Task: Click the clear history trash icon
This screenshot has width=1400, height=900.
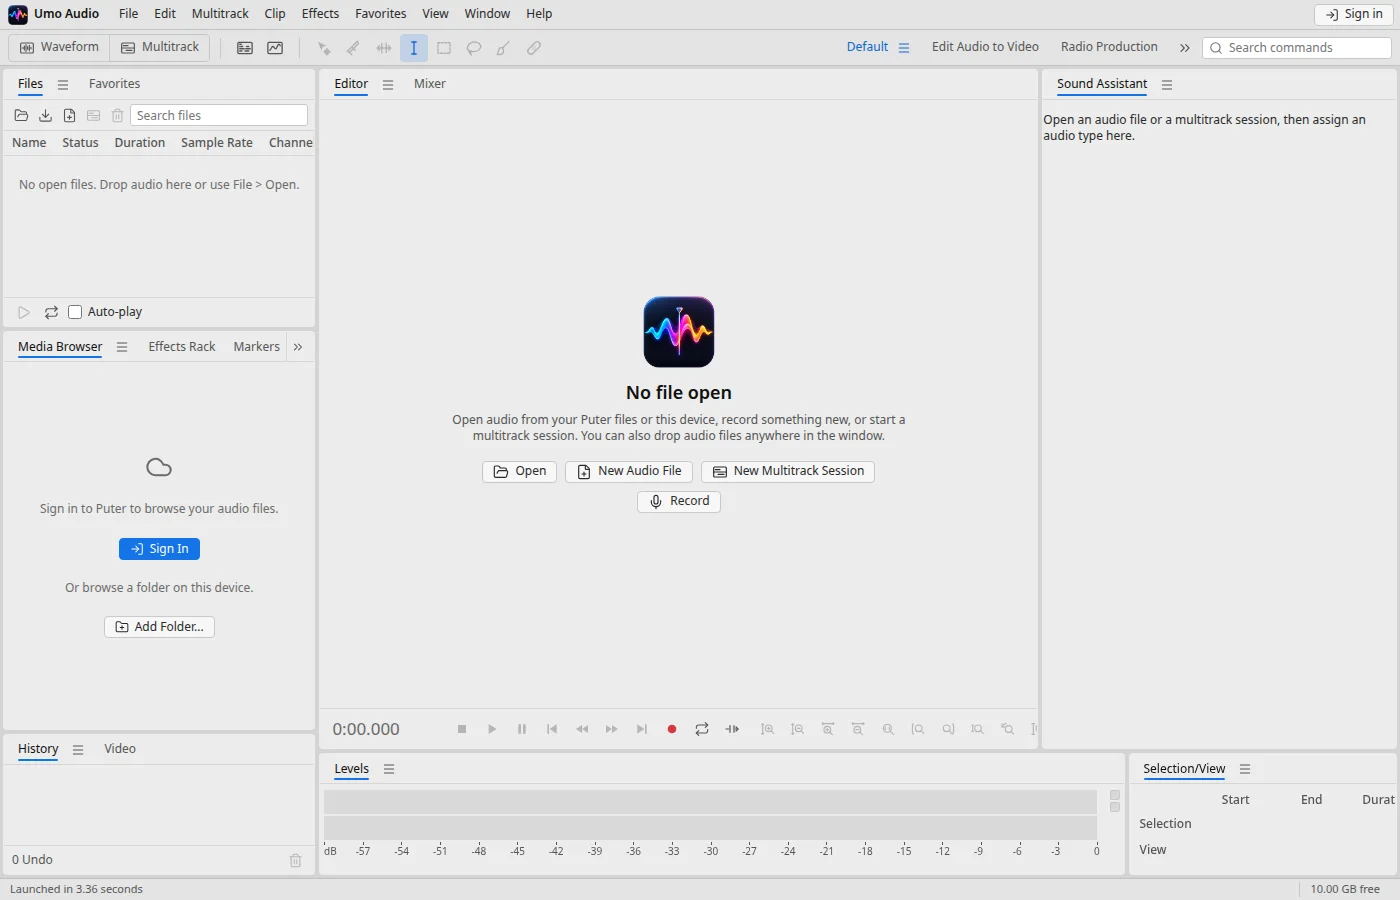Action: pyautogui.click(x=296, y=860)
